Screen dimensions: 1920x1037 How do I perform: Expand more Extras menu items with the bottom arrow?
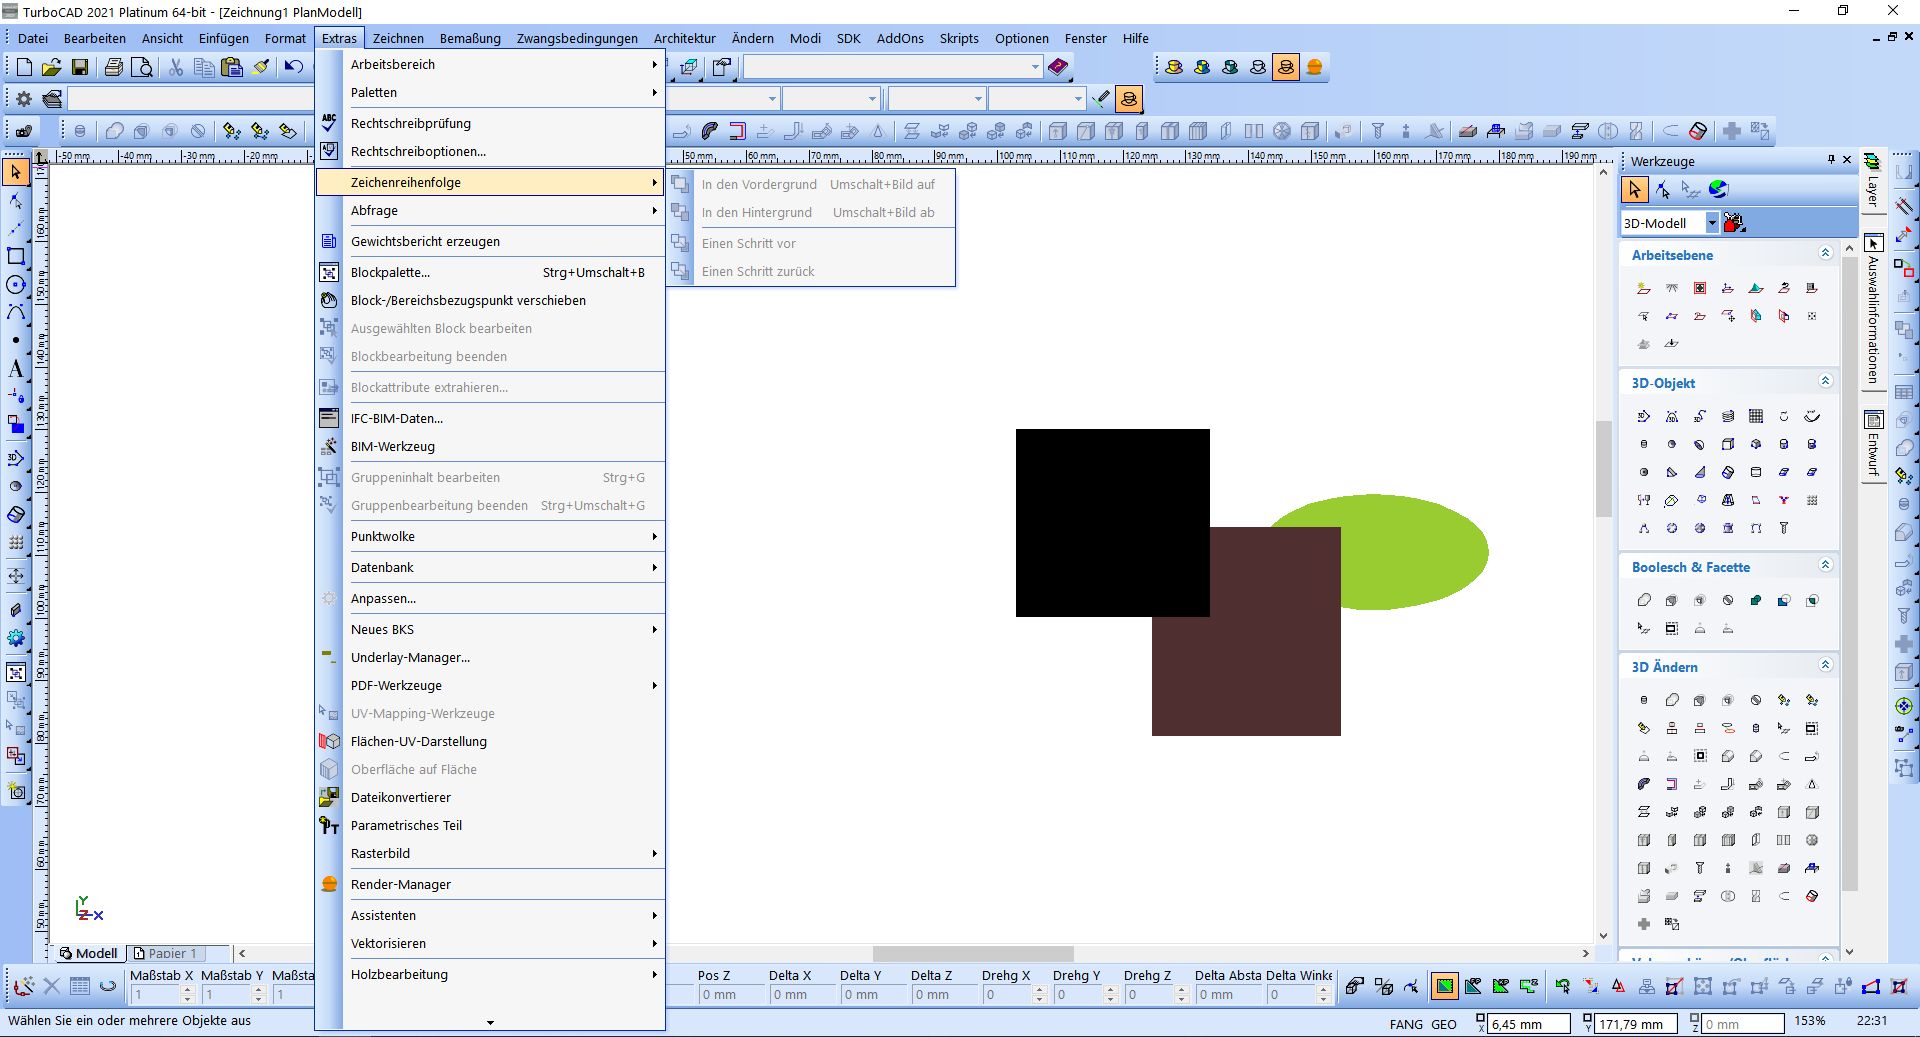[490, 1022]
